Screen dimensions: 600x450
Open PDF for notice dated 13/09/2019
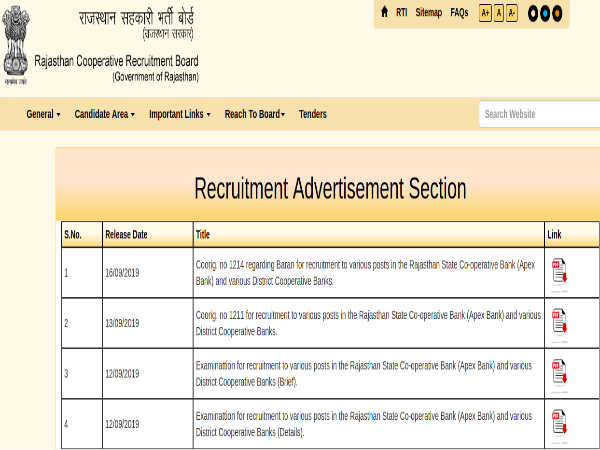(x=559, y=322)
